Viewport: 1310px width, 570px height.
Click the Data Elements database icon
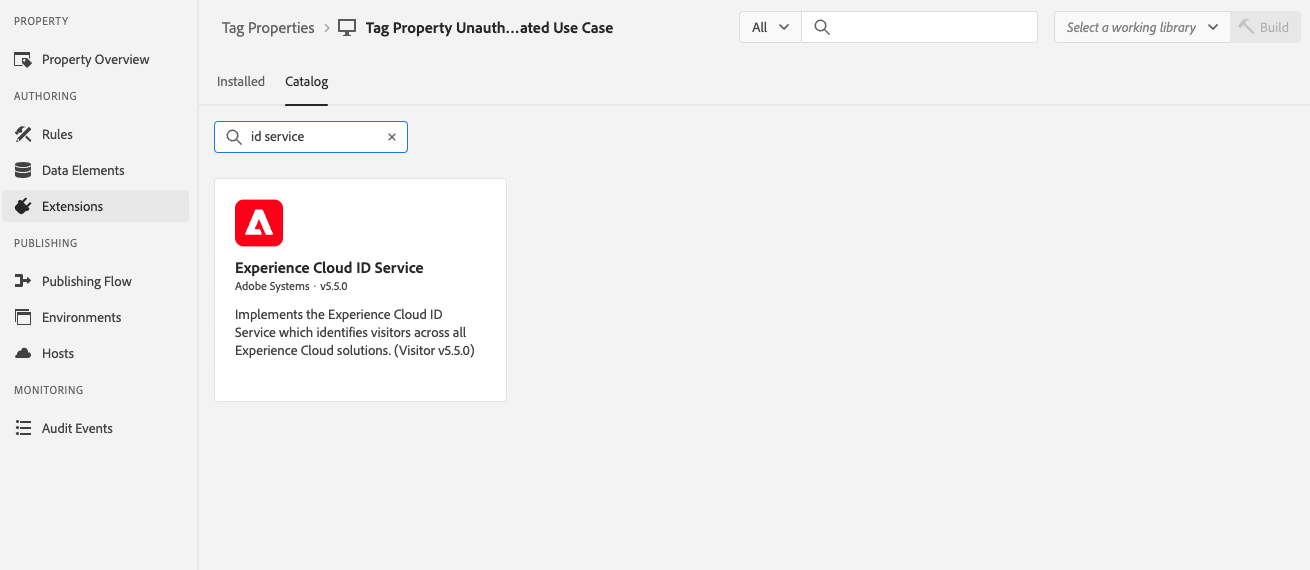click(x=23, y=170)
